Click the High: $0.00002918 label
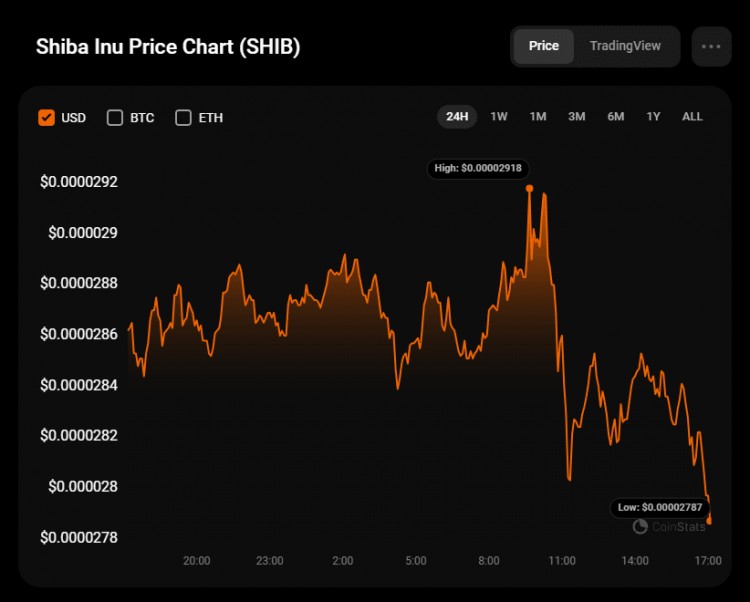The height and width of the screenshot is (602, 750). (x=478, y=168)
